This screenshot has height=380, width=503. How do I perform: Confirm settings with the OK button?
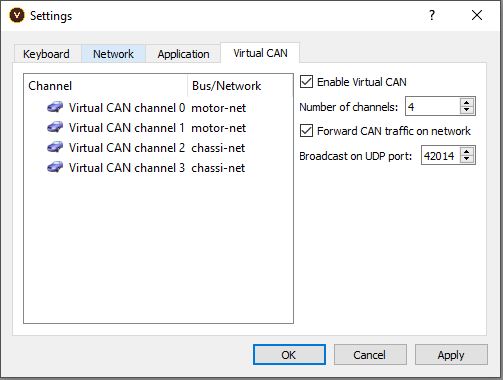click(x=289, y=355)
